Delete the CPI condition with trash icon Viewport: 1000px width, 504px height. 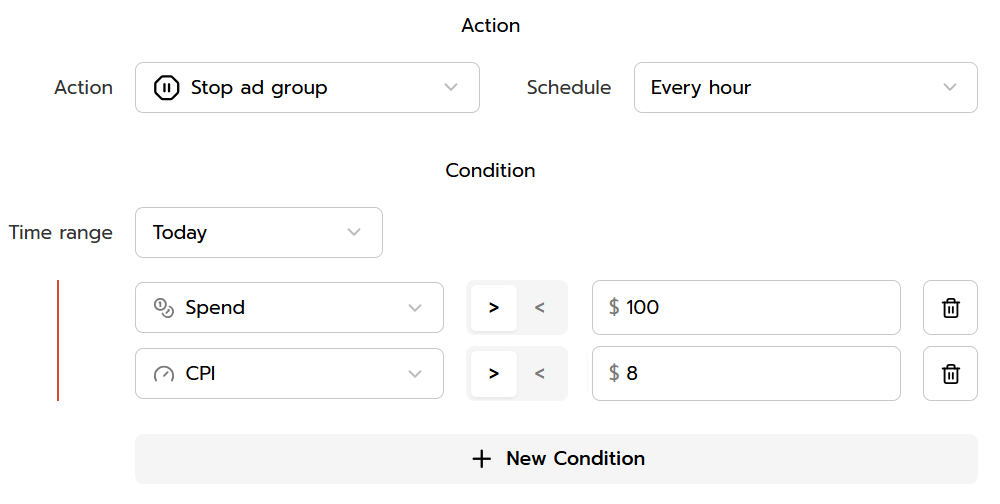point(950,374)
